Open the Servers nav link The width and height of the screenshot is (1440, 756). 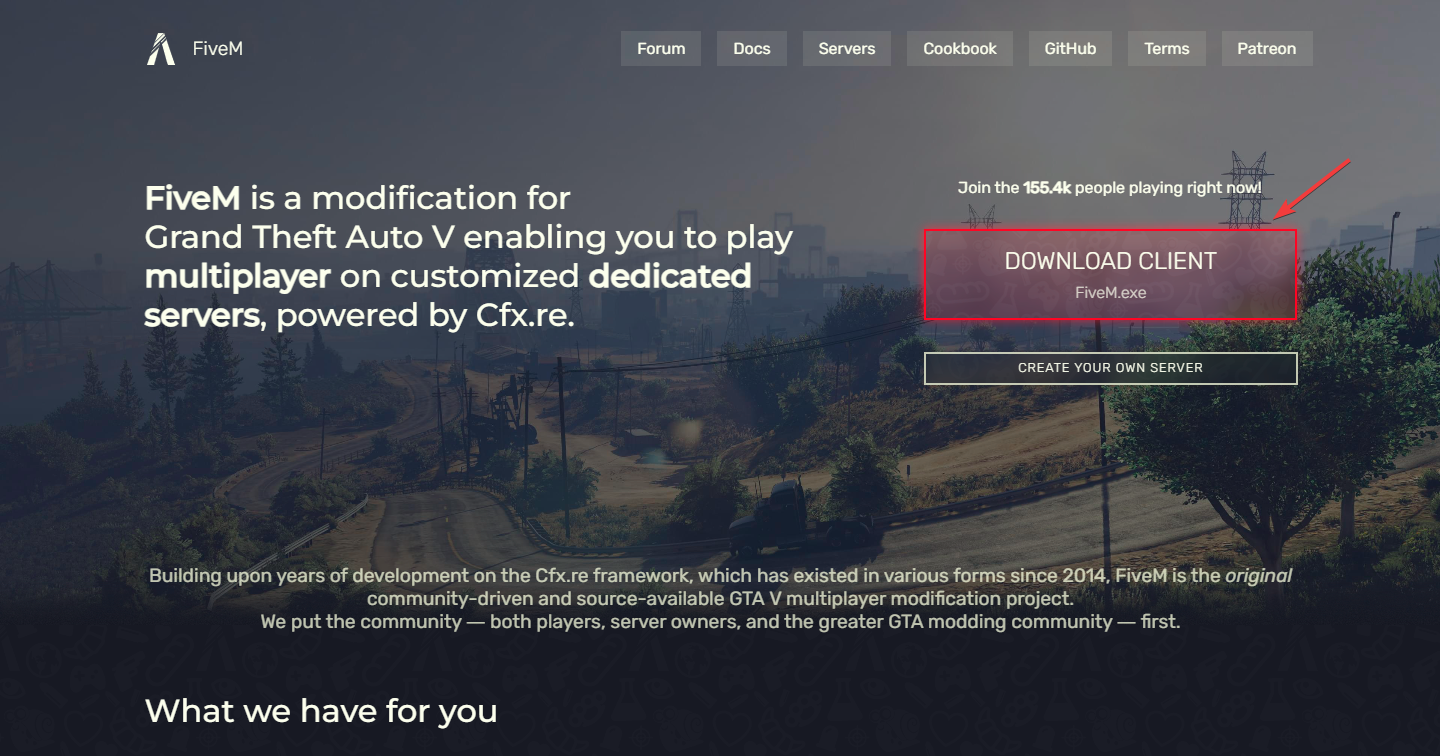point(847,48)
